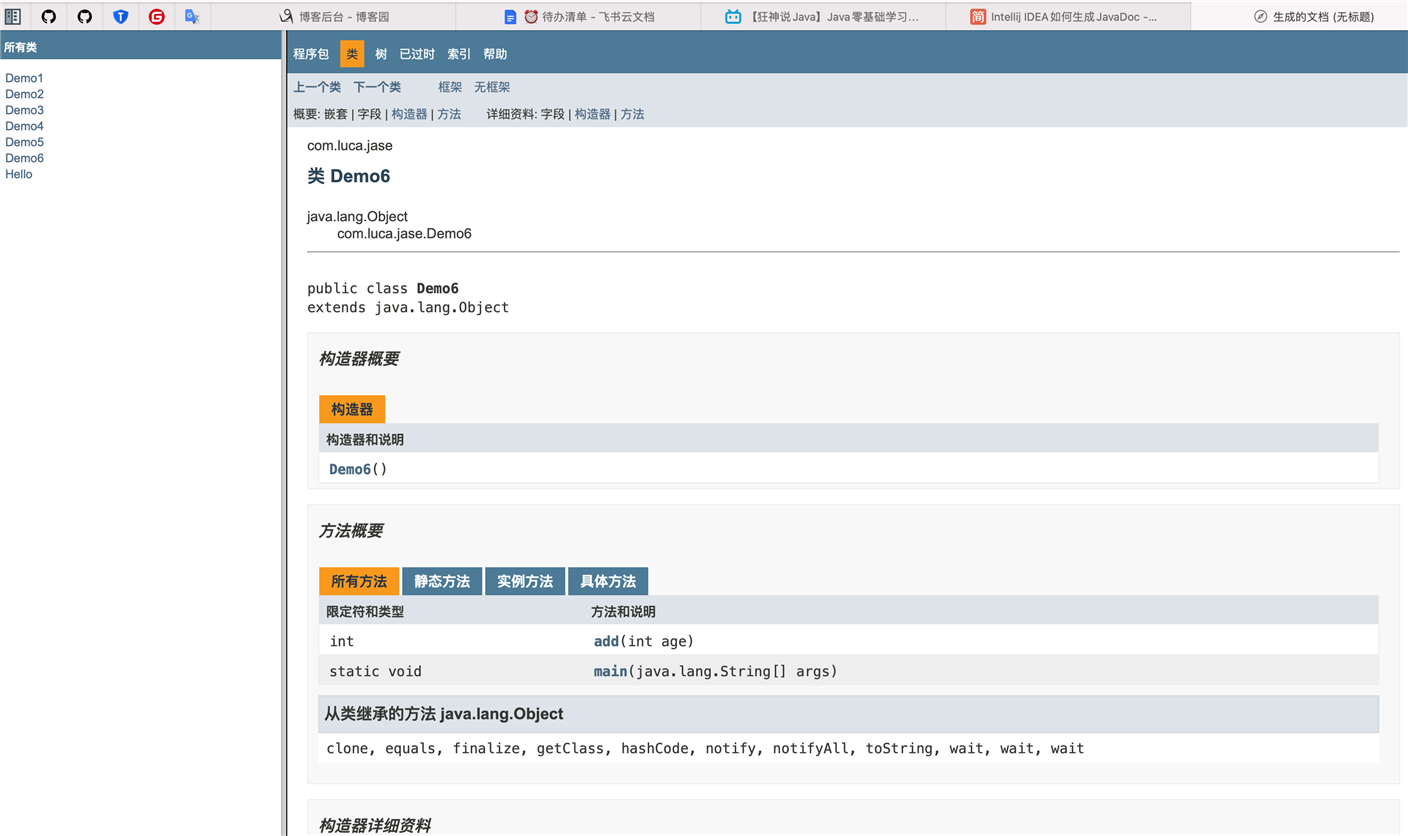Click the orange 构造器 table caption
Image resolution: width=1408 pixels, height=836 pixels.
point(352,409)
